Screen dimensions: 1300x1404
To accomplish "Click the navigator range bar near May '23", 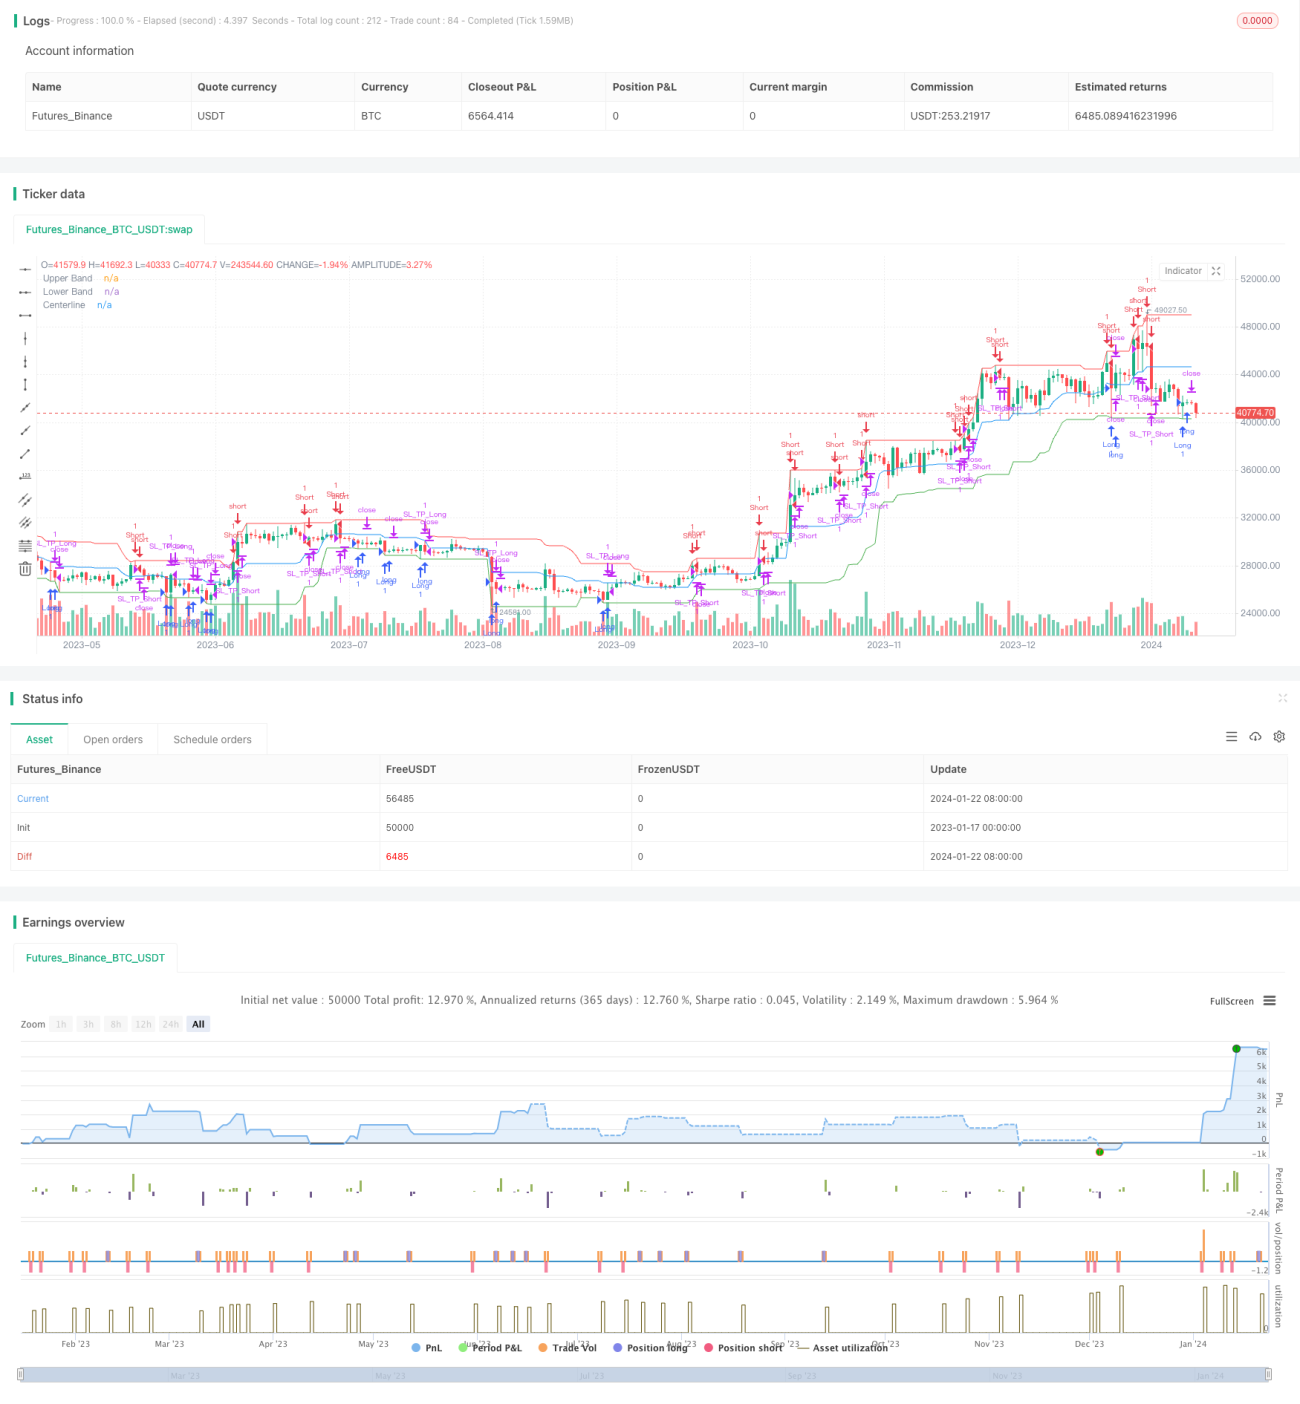I will [x=390, y=1376].
